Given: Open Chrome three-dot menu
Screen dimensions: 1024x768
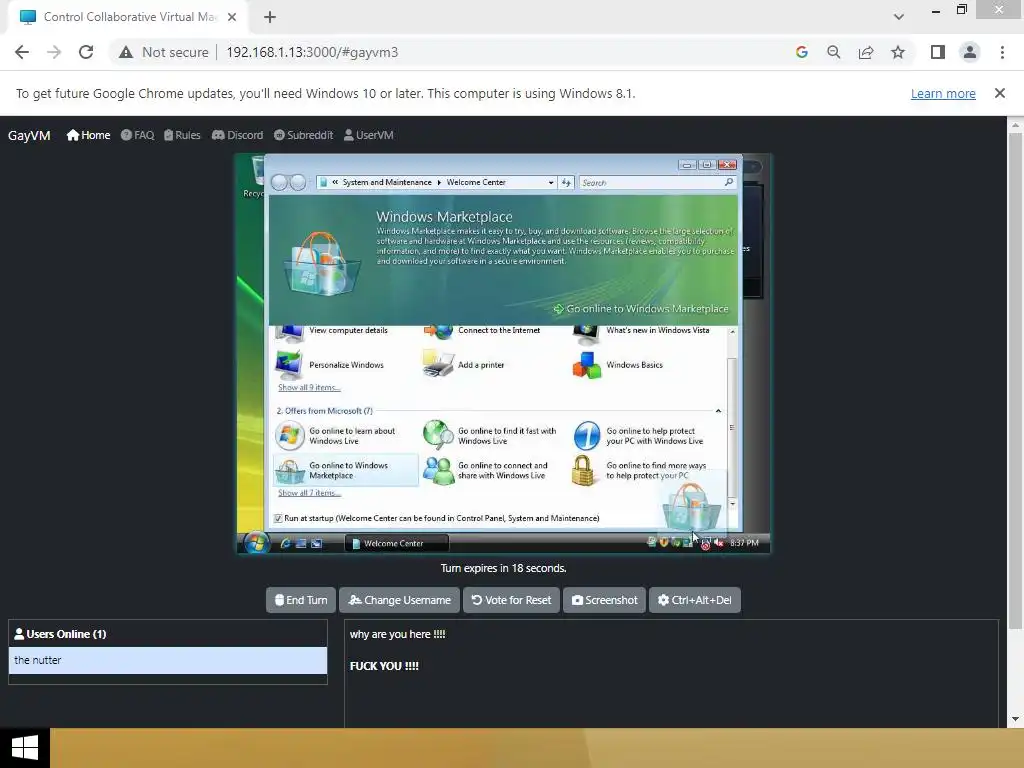Looking at the screenshot, I should click(x=1002, y=52).
